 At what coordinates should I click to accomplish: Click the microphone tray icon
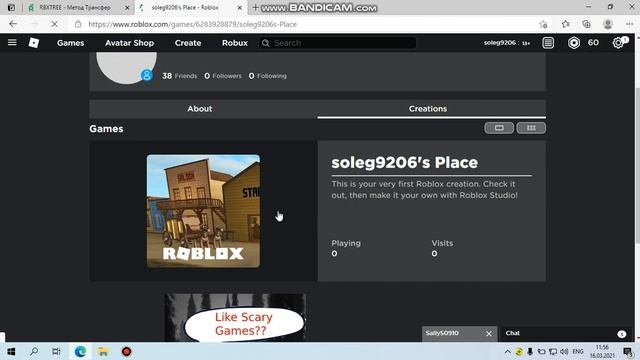tap(530, 351)
